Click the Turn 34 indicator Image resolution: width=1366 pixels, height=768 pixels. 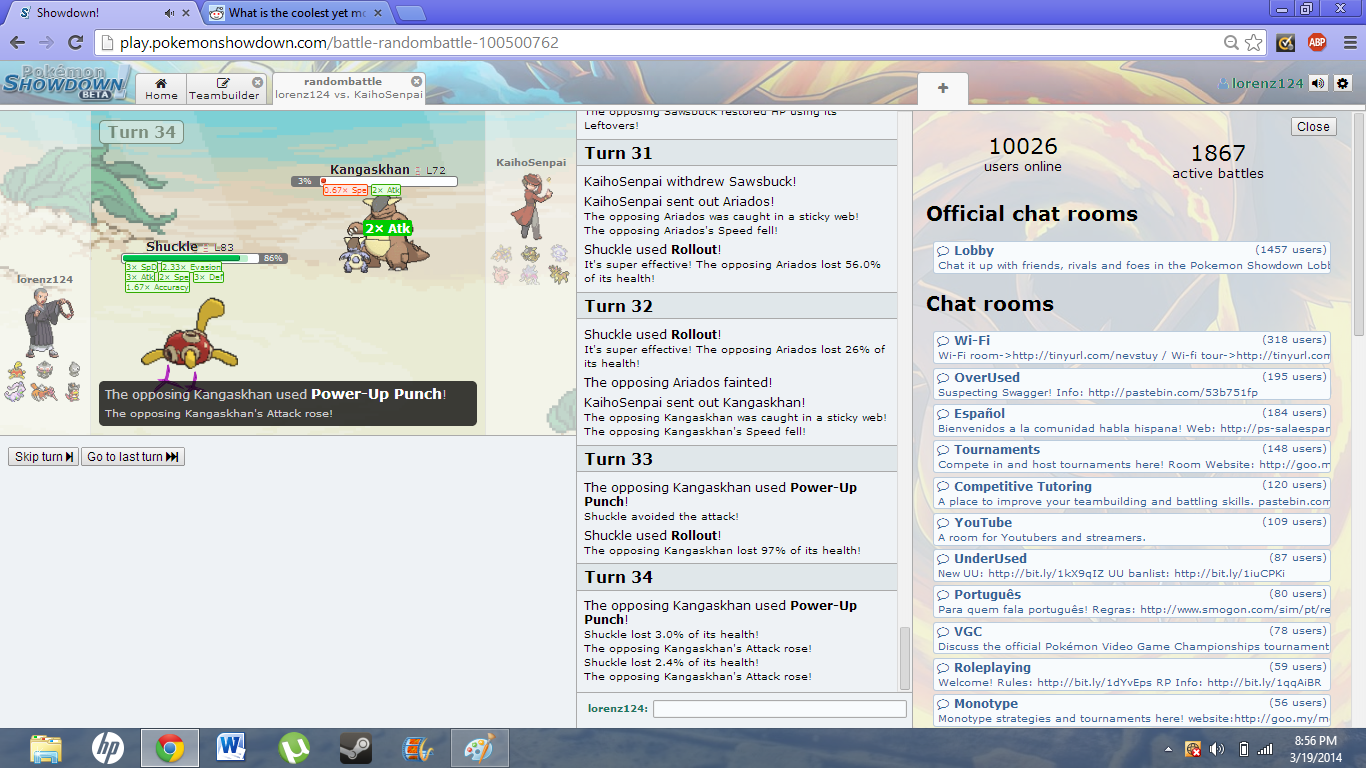(141, 132)
